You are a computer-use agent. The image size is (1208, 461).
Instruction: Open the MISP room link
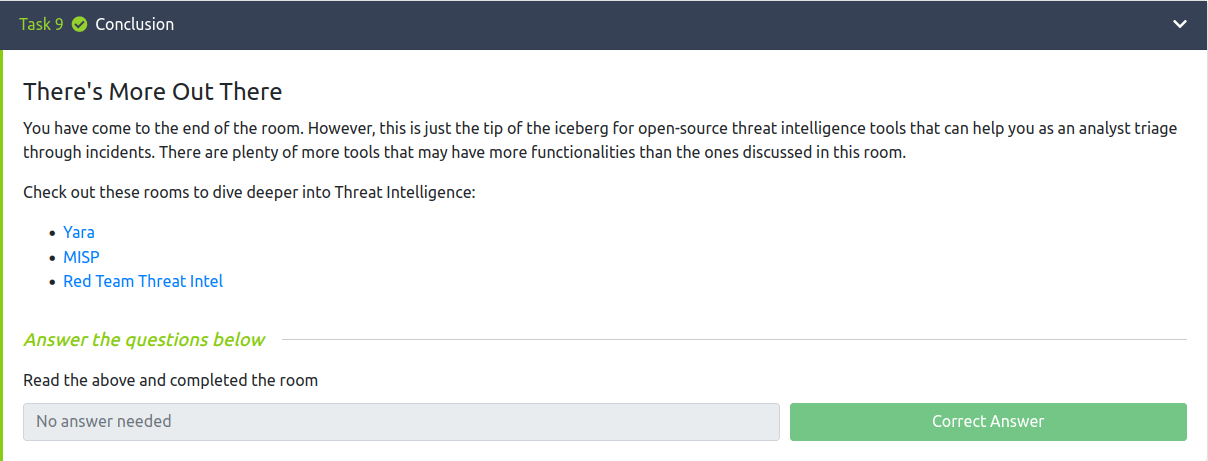tap(81, 257)
